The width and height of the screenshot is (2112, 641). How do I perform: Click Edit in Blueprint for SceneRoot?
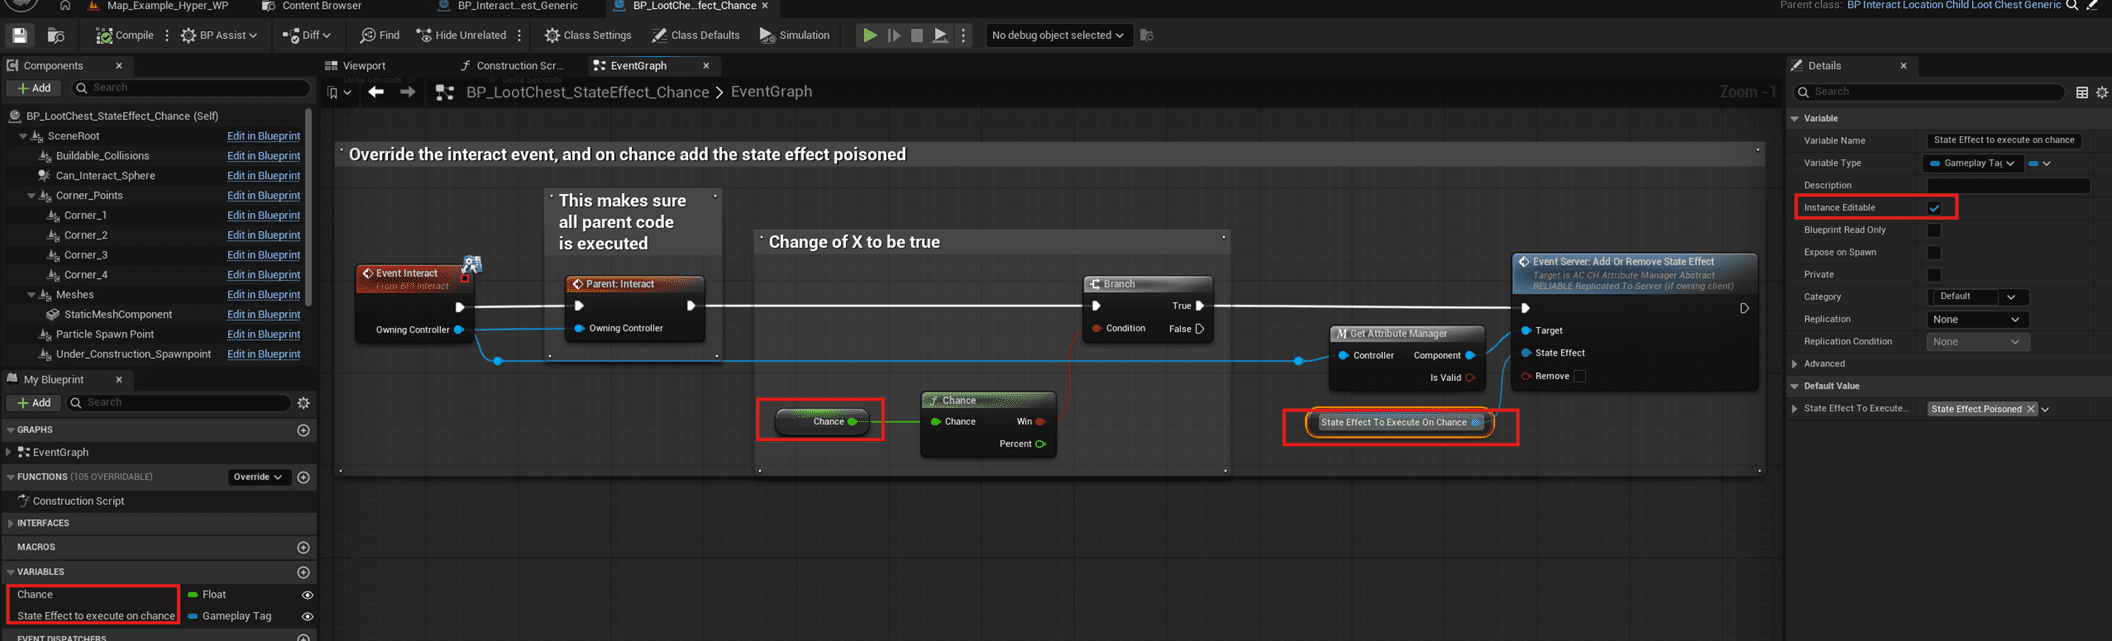[x=263, y=136]
